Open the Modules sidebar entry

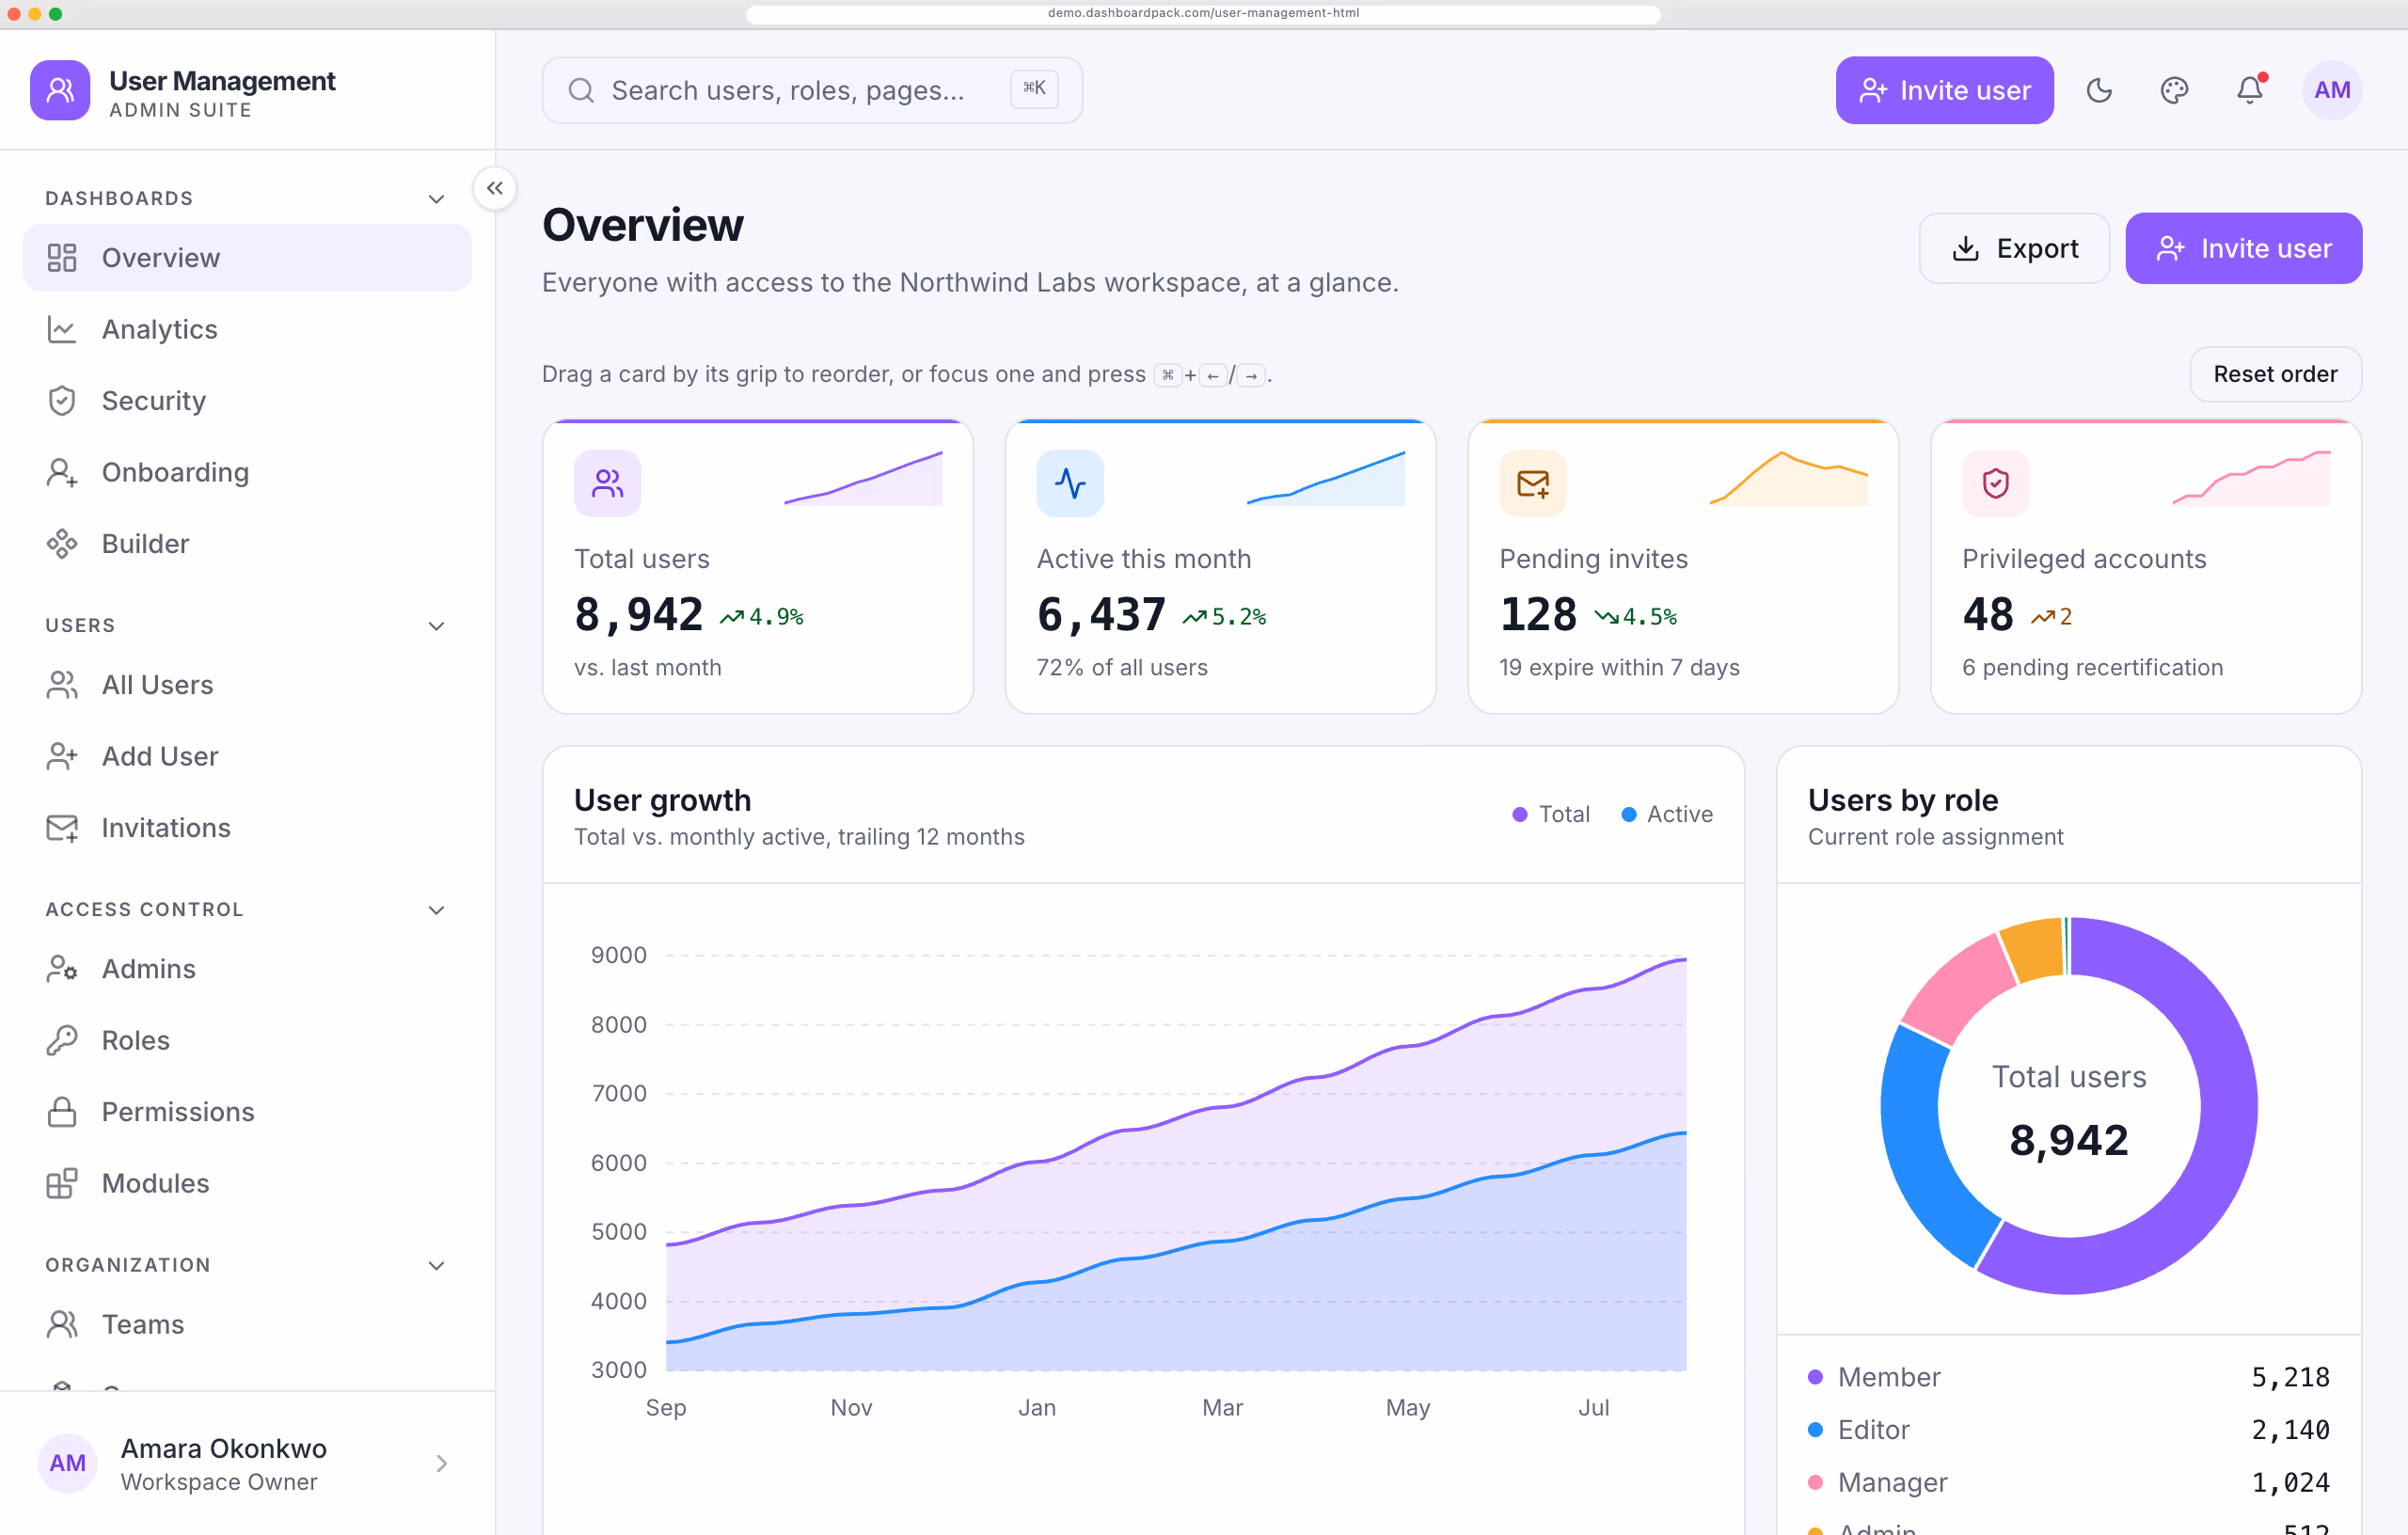pyautogui.click(x=247, y=1183)
